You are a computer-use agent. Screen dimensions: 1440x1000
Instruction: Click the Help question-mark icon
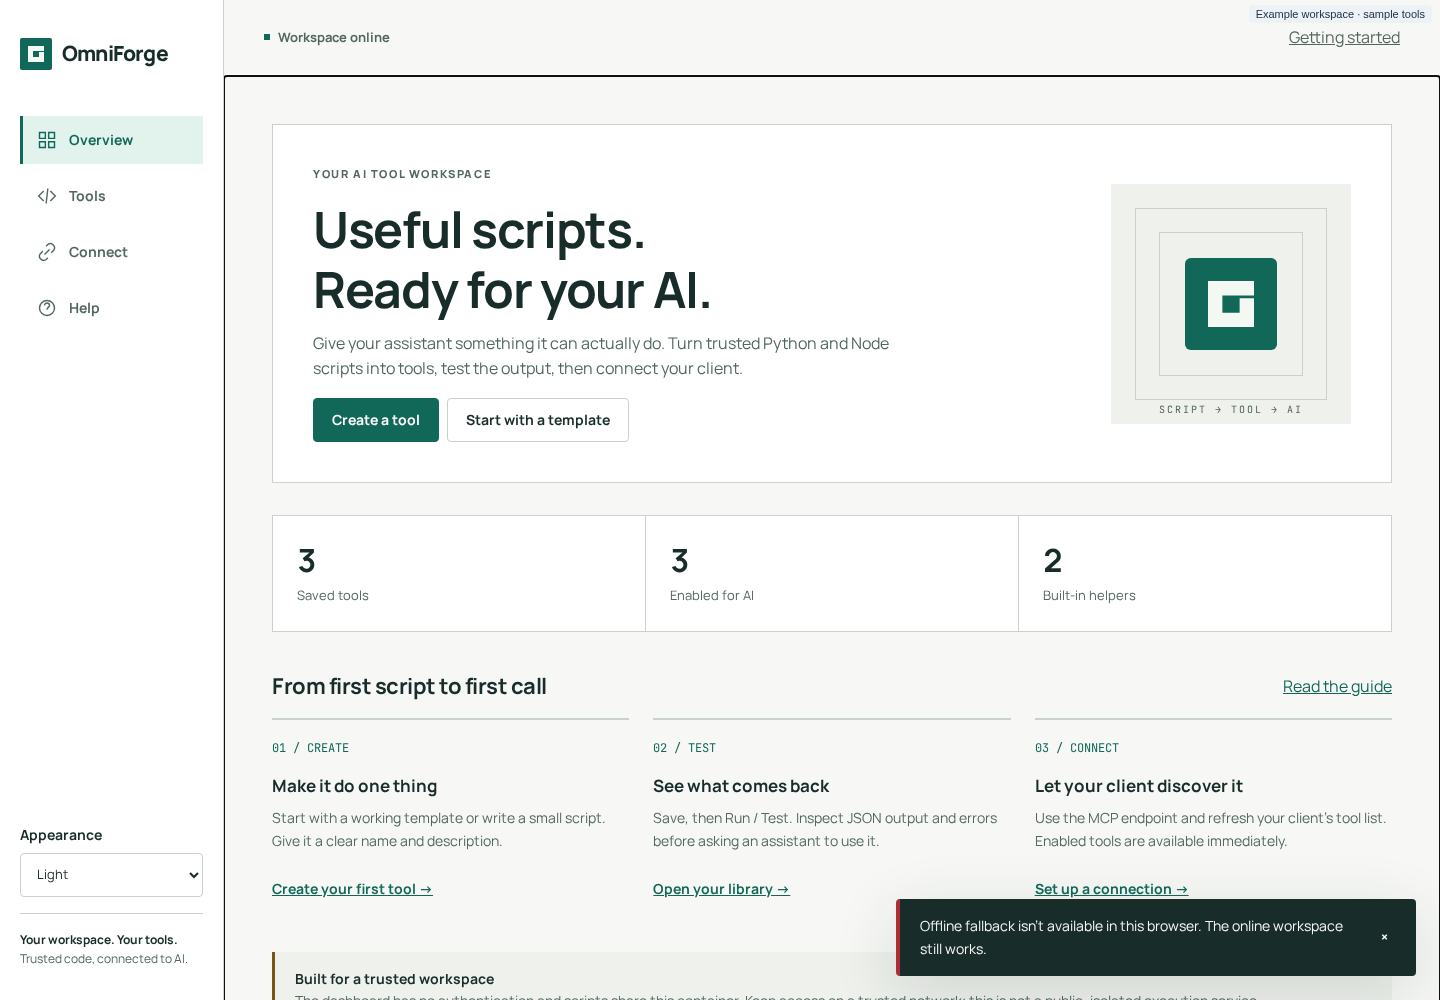[47, 308]
